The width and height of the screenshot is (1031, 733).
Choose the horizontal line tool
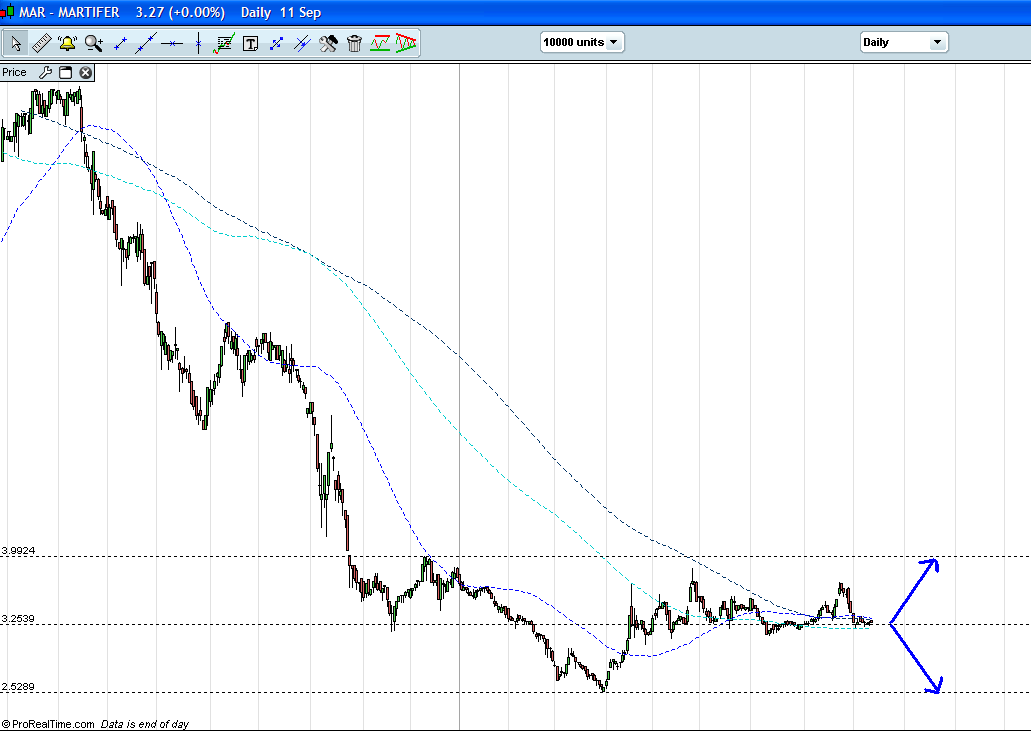pyautogui.click(x=172, y=43)
